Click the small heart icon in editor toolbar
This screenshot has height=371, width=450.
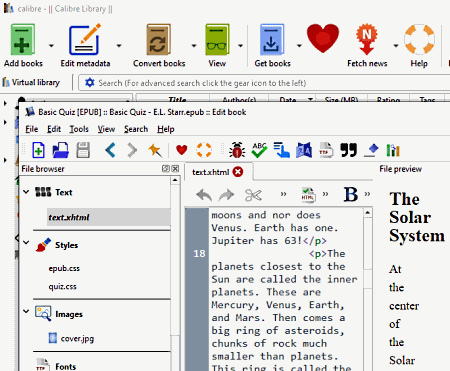[x=181, y=150]
